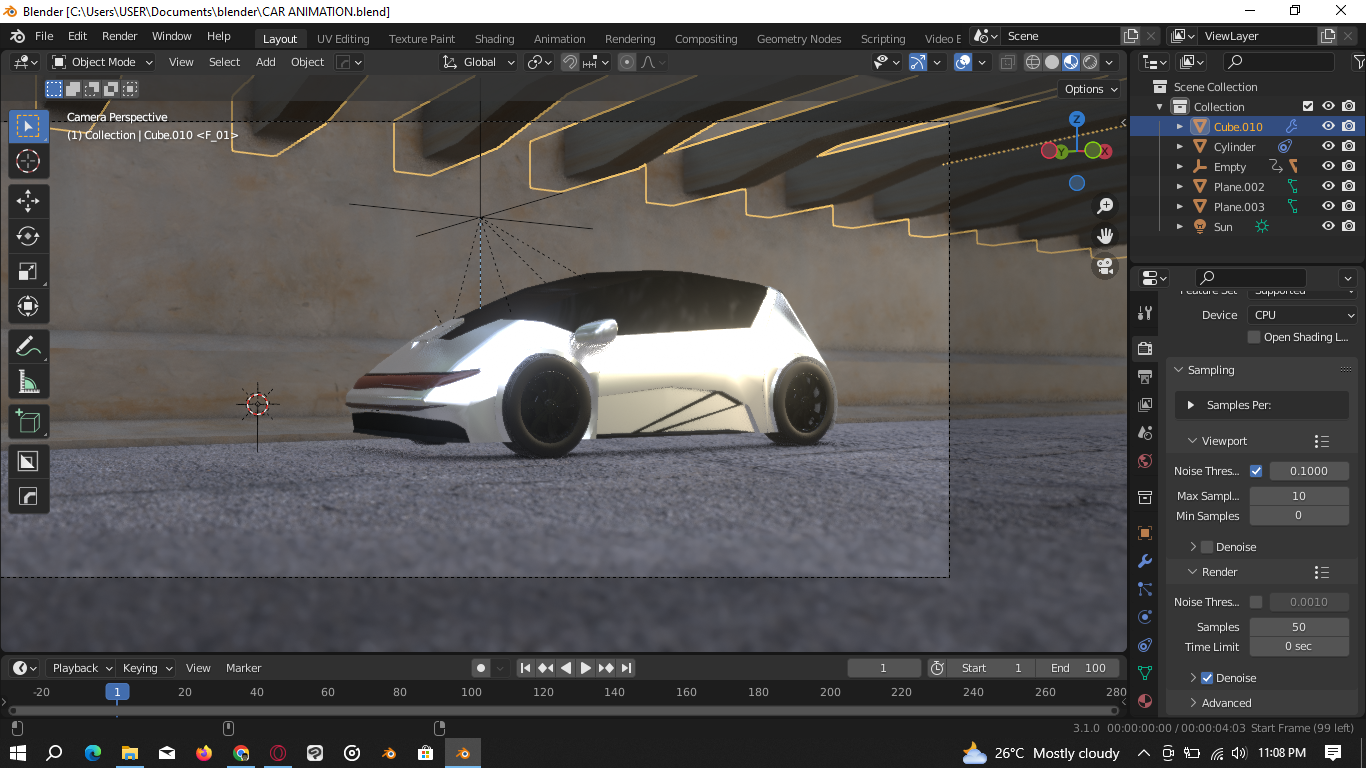
Task: Activate the Cursor tool
Action: [x=28, y=161]
